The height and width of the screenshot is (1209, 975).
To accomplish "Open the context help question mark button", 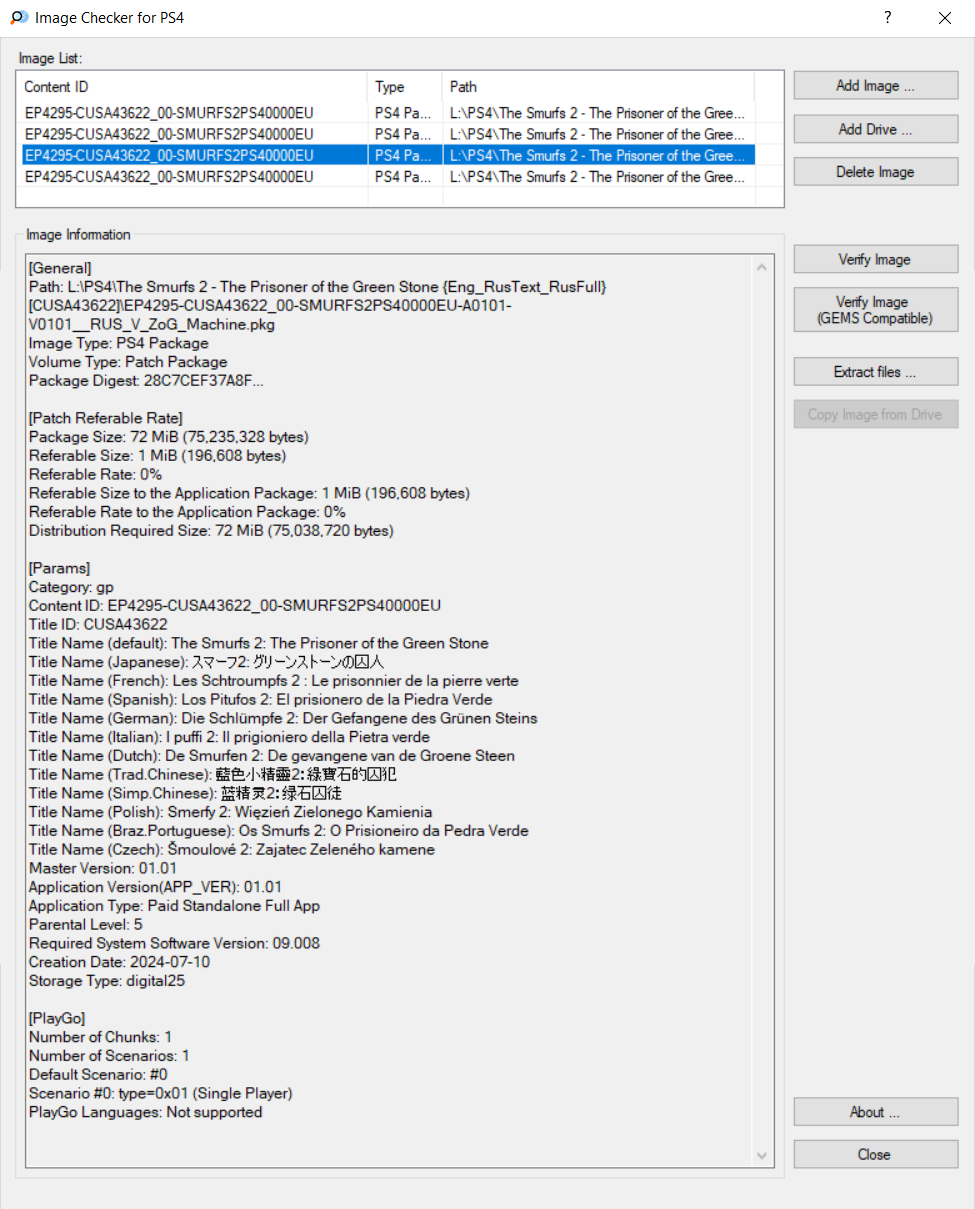I will coord(888,18).
